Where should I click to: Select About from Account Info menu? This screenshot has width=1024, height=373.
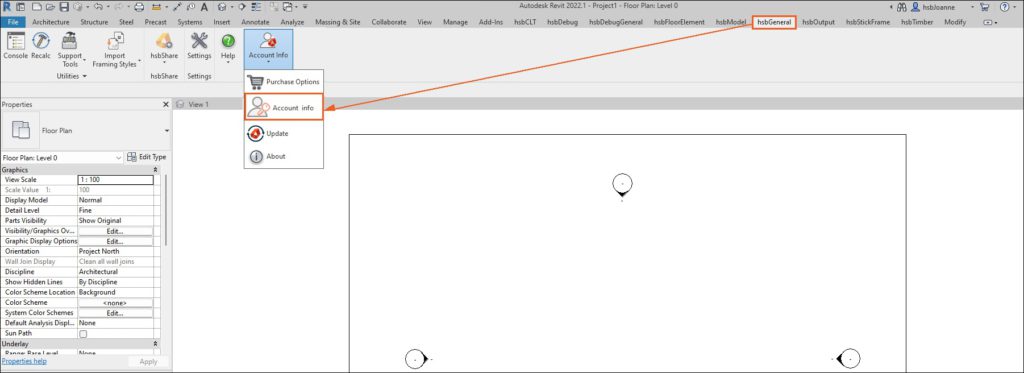tap(284, 157)
